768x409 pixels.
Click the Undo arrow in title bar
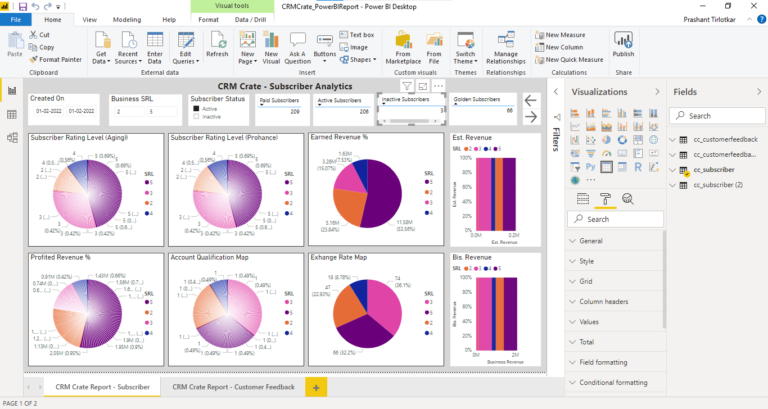pyautogui.click(x=35, y=6)
